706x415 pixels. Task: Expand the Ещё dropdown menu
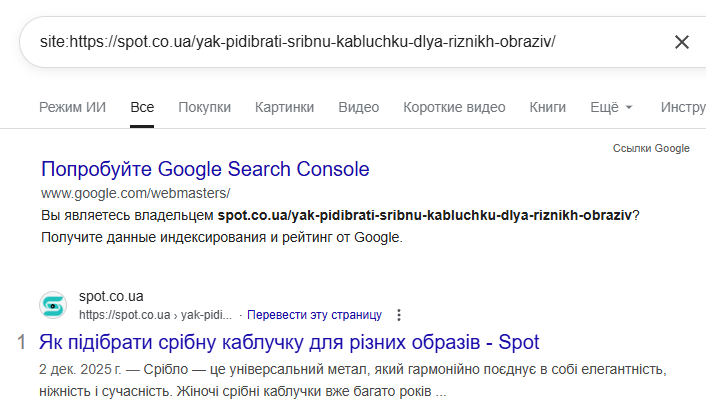pos(611,107)
